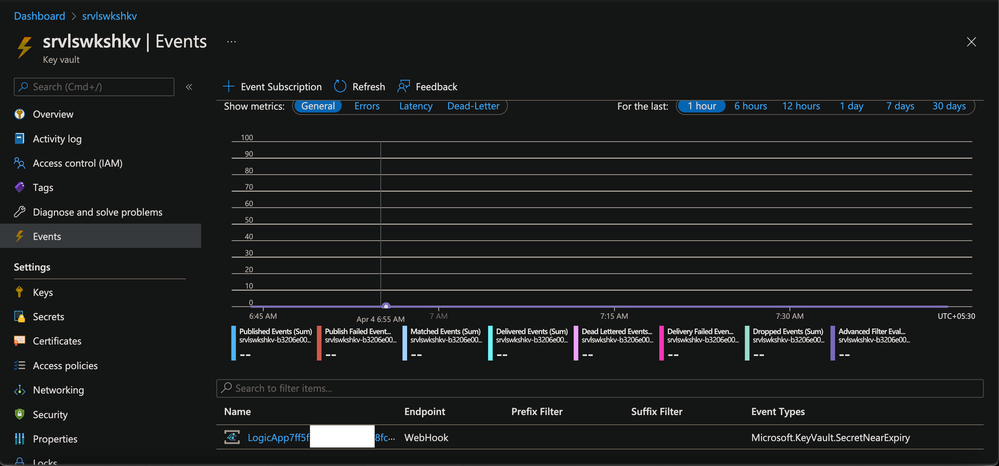Click the Tags icon in sidebar

click(20, 187)
